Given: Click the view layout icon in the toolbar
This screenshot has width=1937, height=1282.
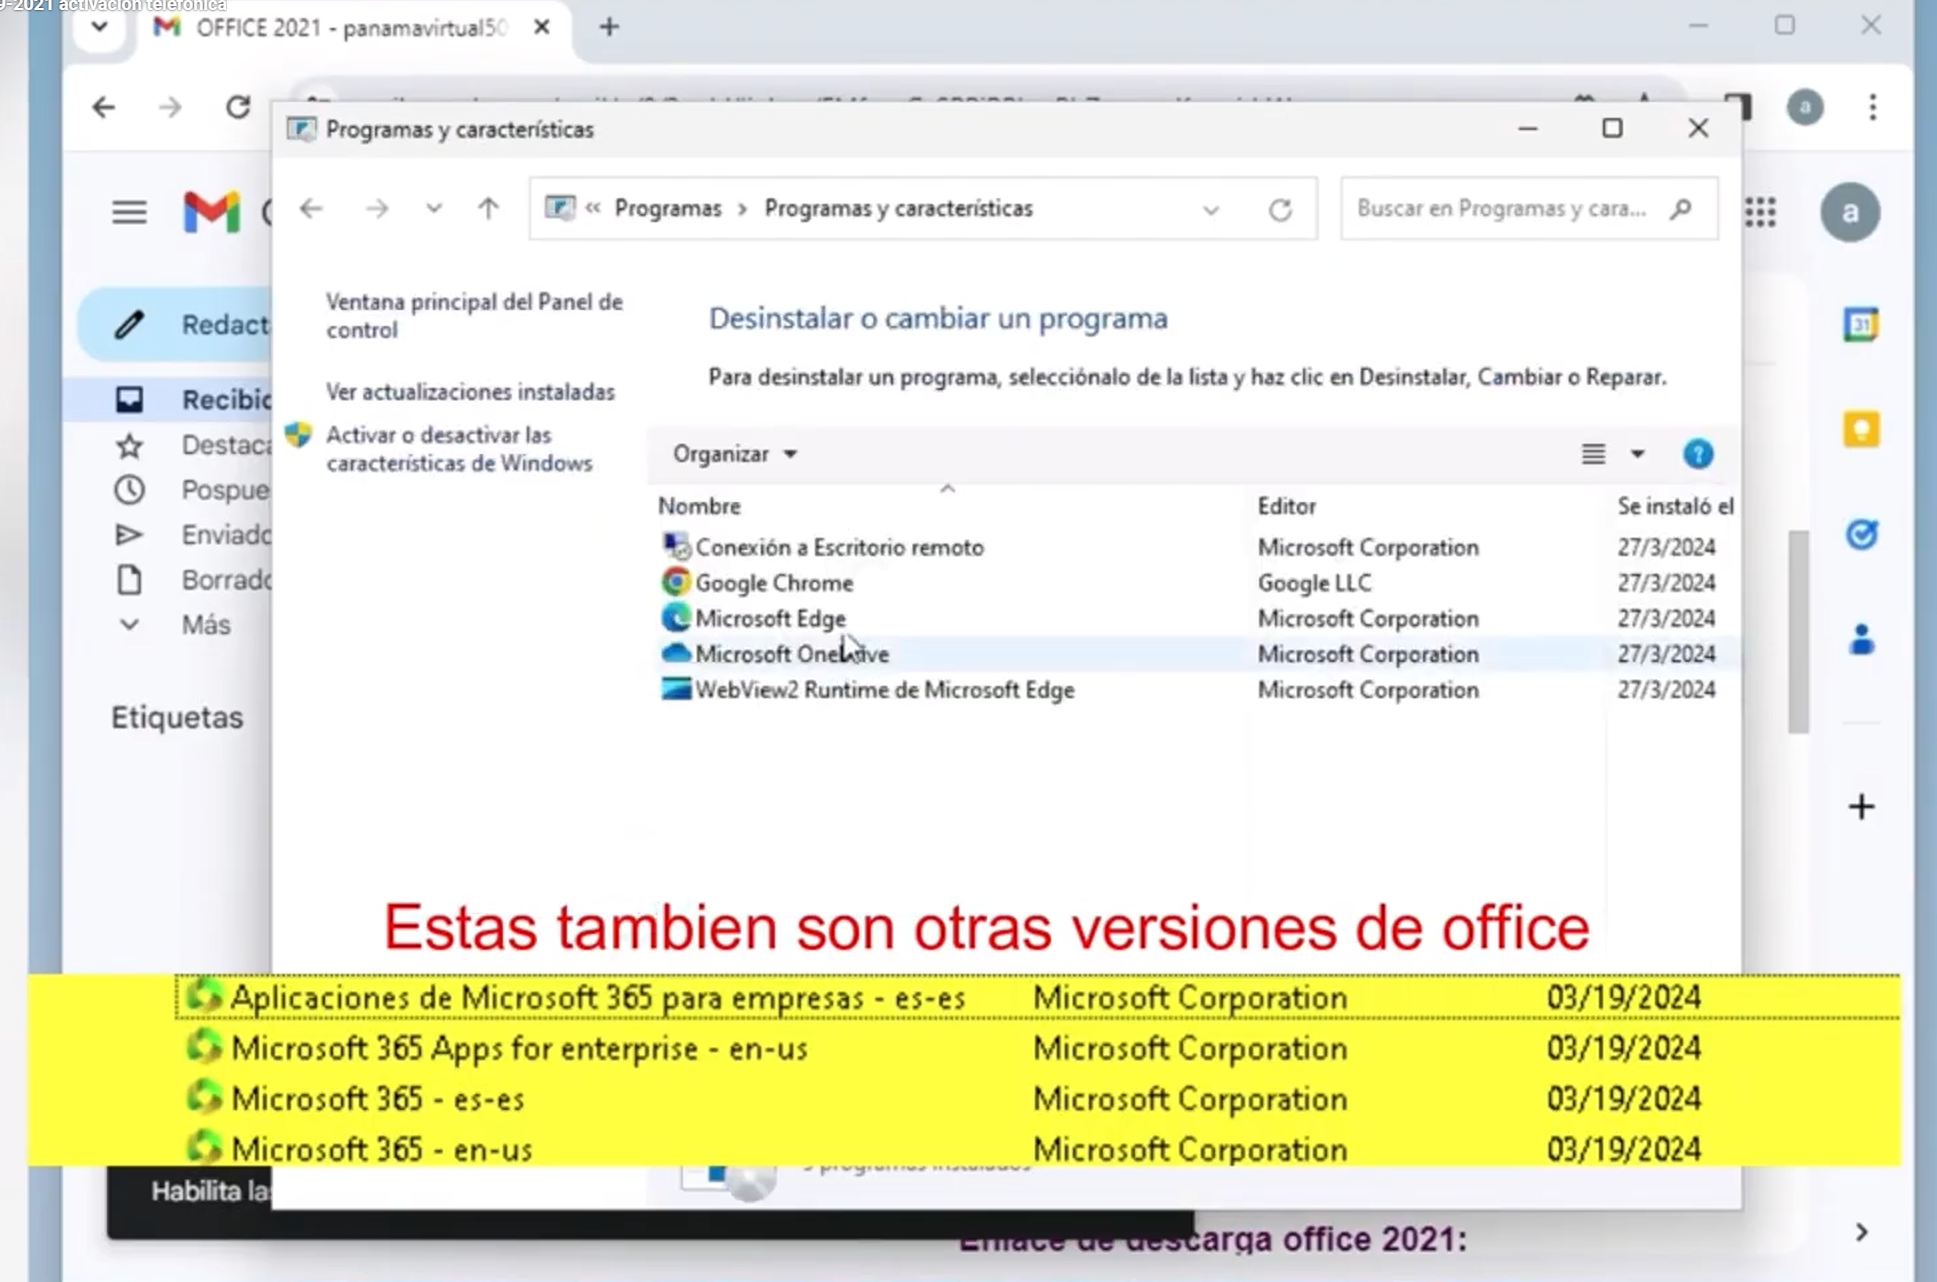Looking at the screenshot, I should 1593,454.
